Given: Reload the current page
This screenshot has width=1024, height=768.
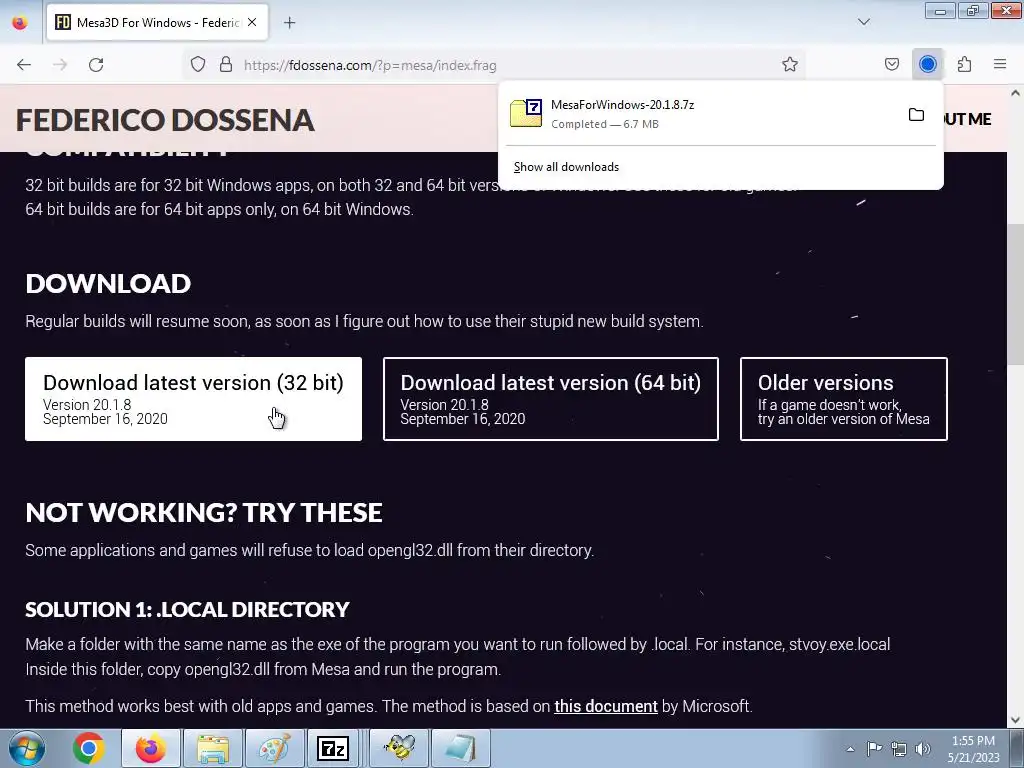Looking at the screenshot, I should [x=96, y=65].
